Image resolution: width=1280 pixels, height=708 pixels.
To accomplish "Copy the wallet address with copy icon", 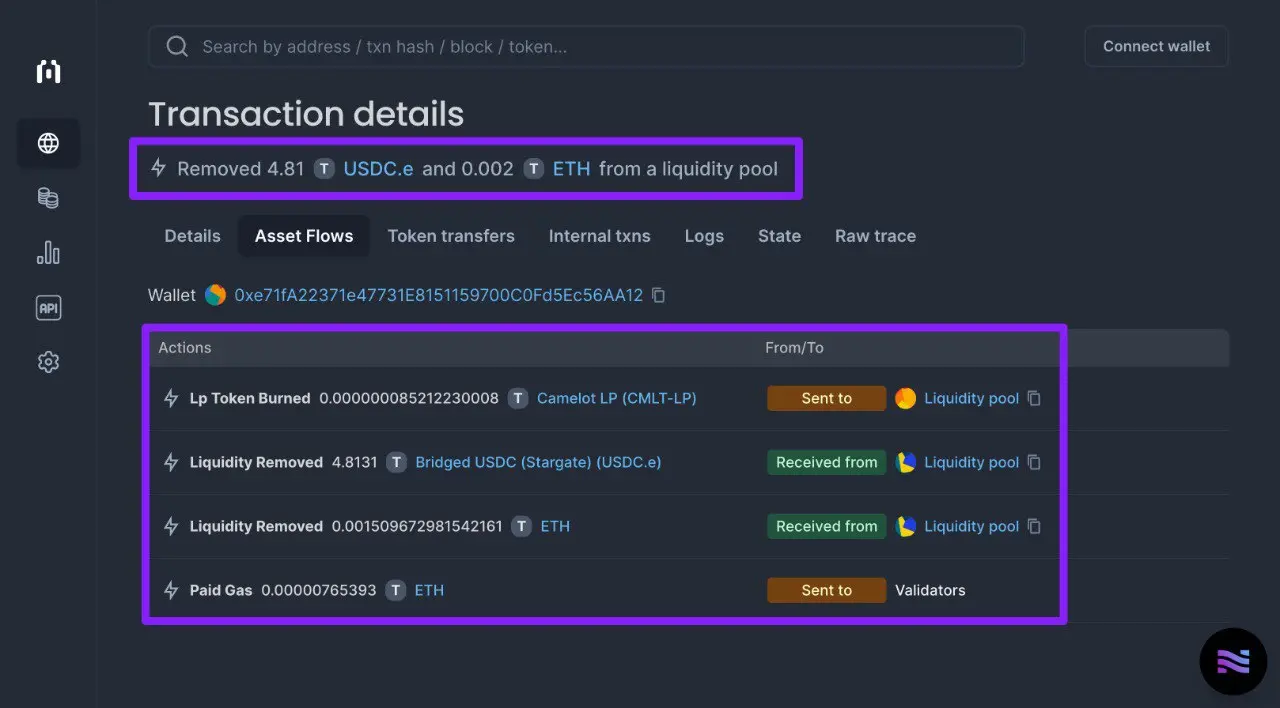I will [658, 295].
